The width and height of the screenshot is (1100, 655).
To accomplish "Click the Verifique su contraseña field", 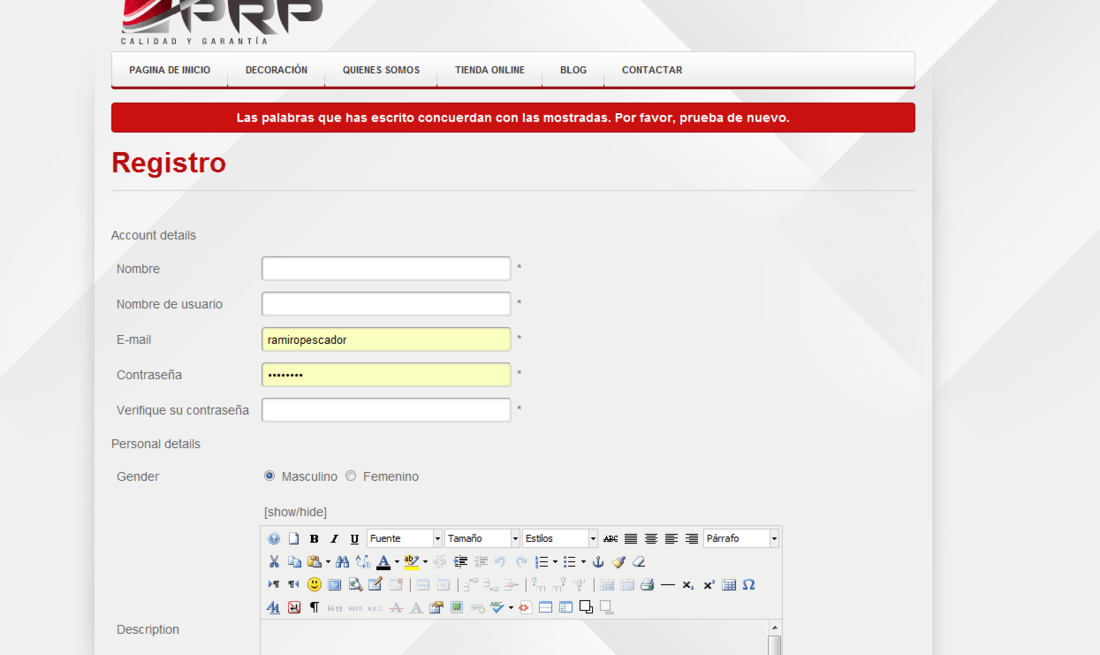I will coord(386,410).
